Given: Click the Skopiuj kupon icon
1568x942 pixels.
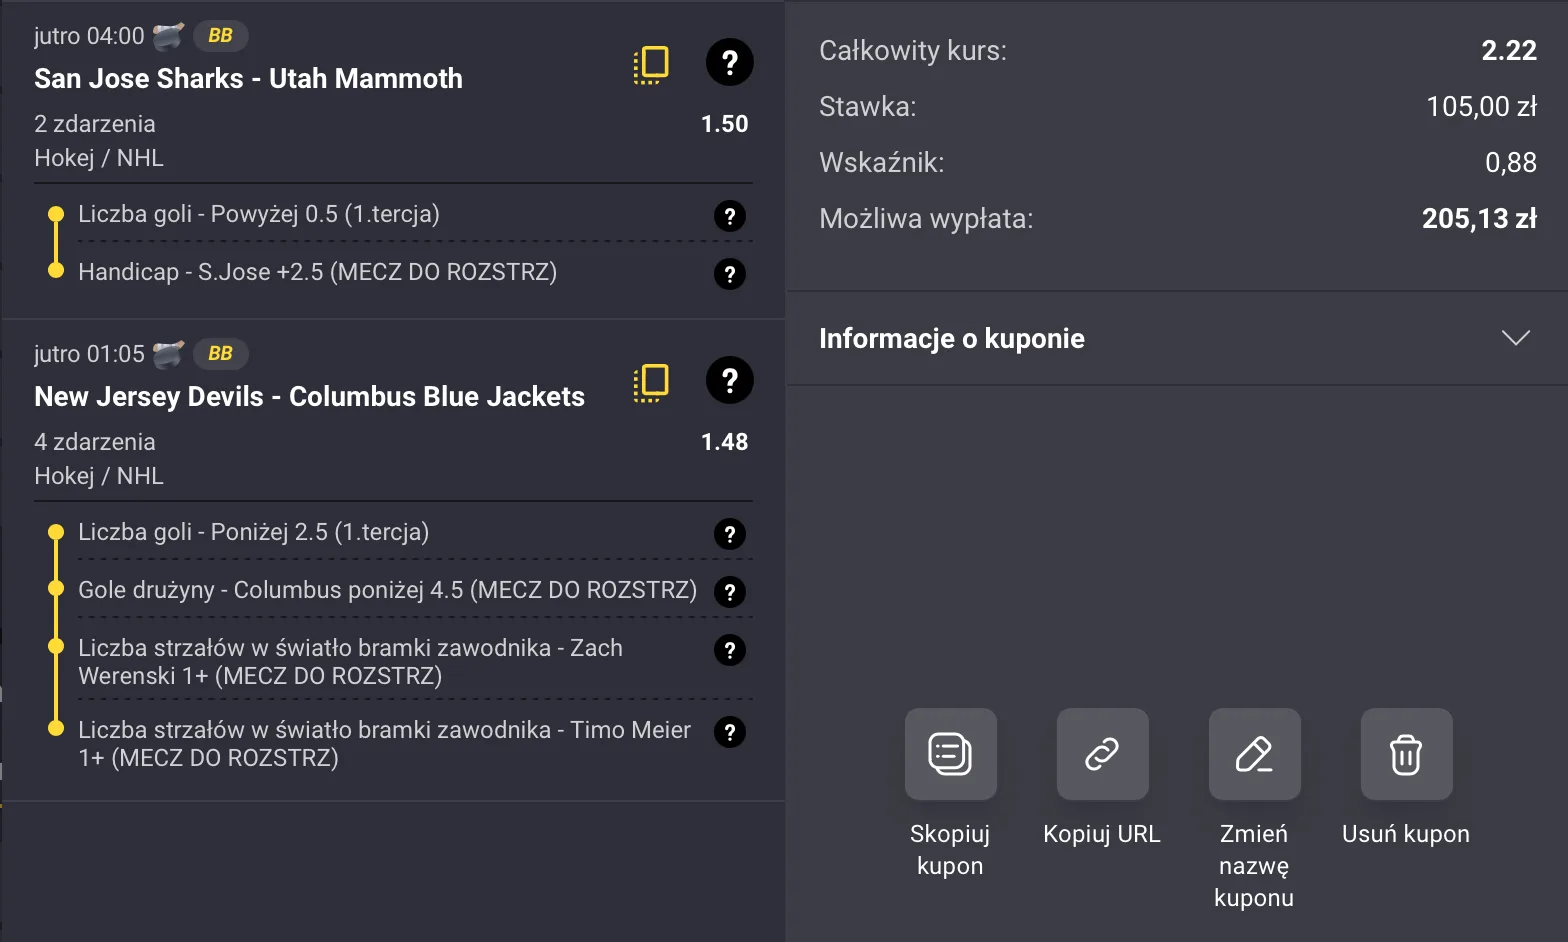Looking at the screenshot, I should (949, 754).
